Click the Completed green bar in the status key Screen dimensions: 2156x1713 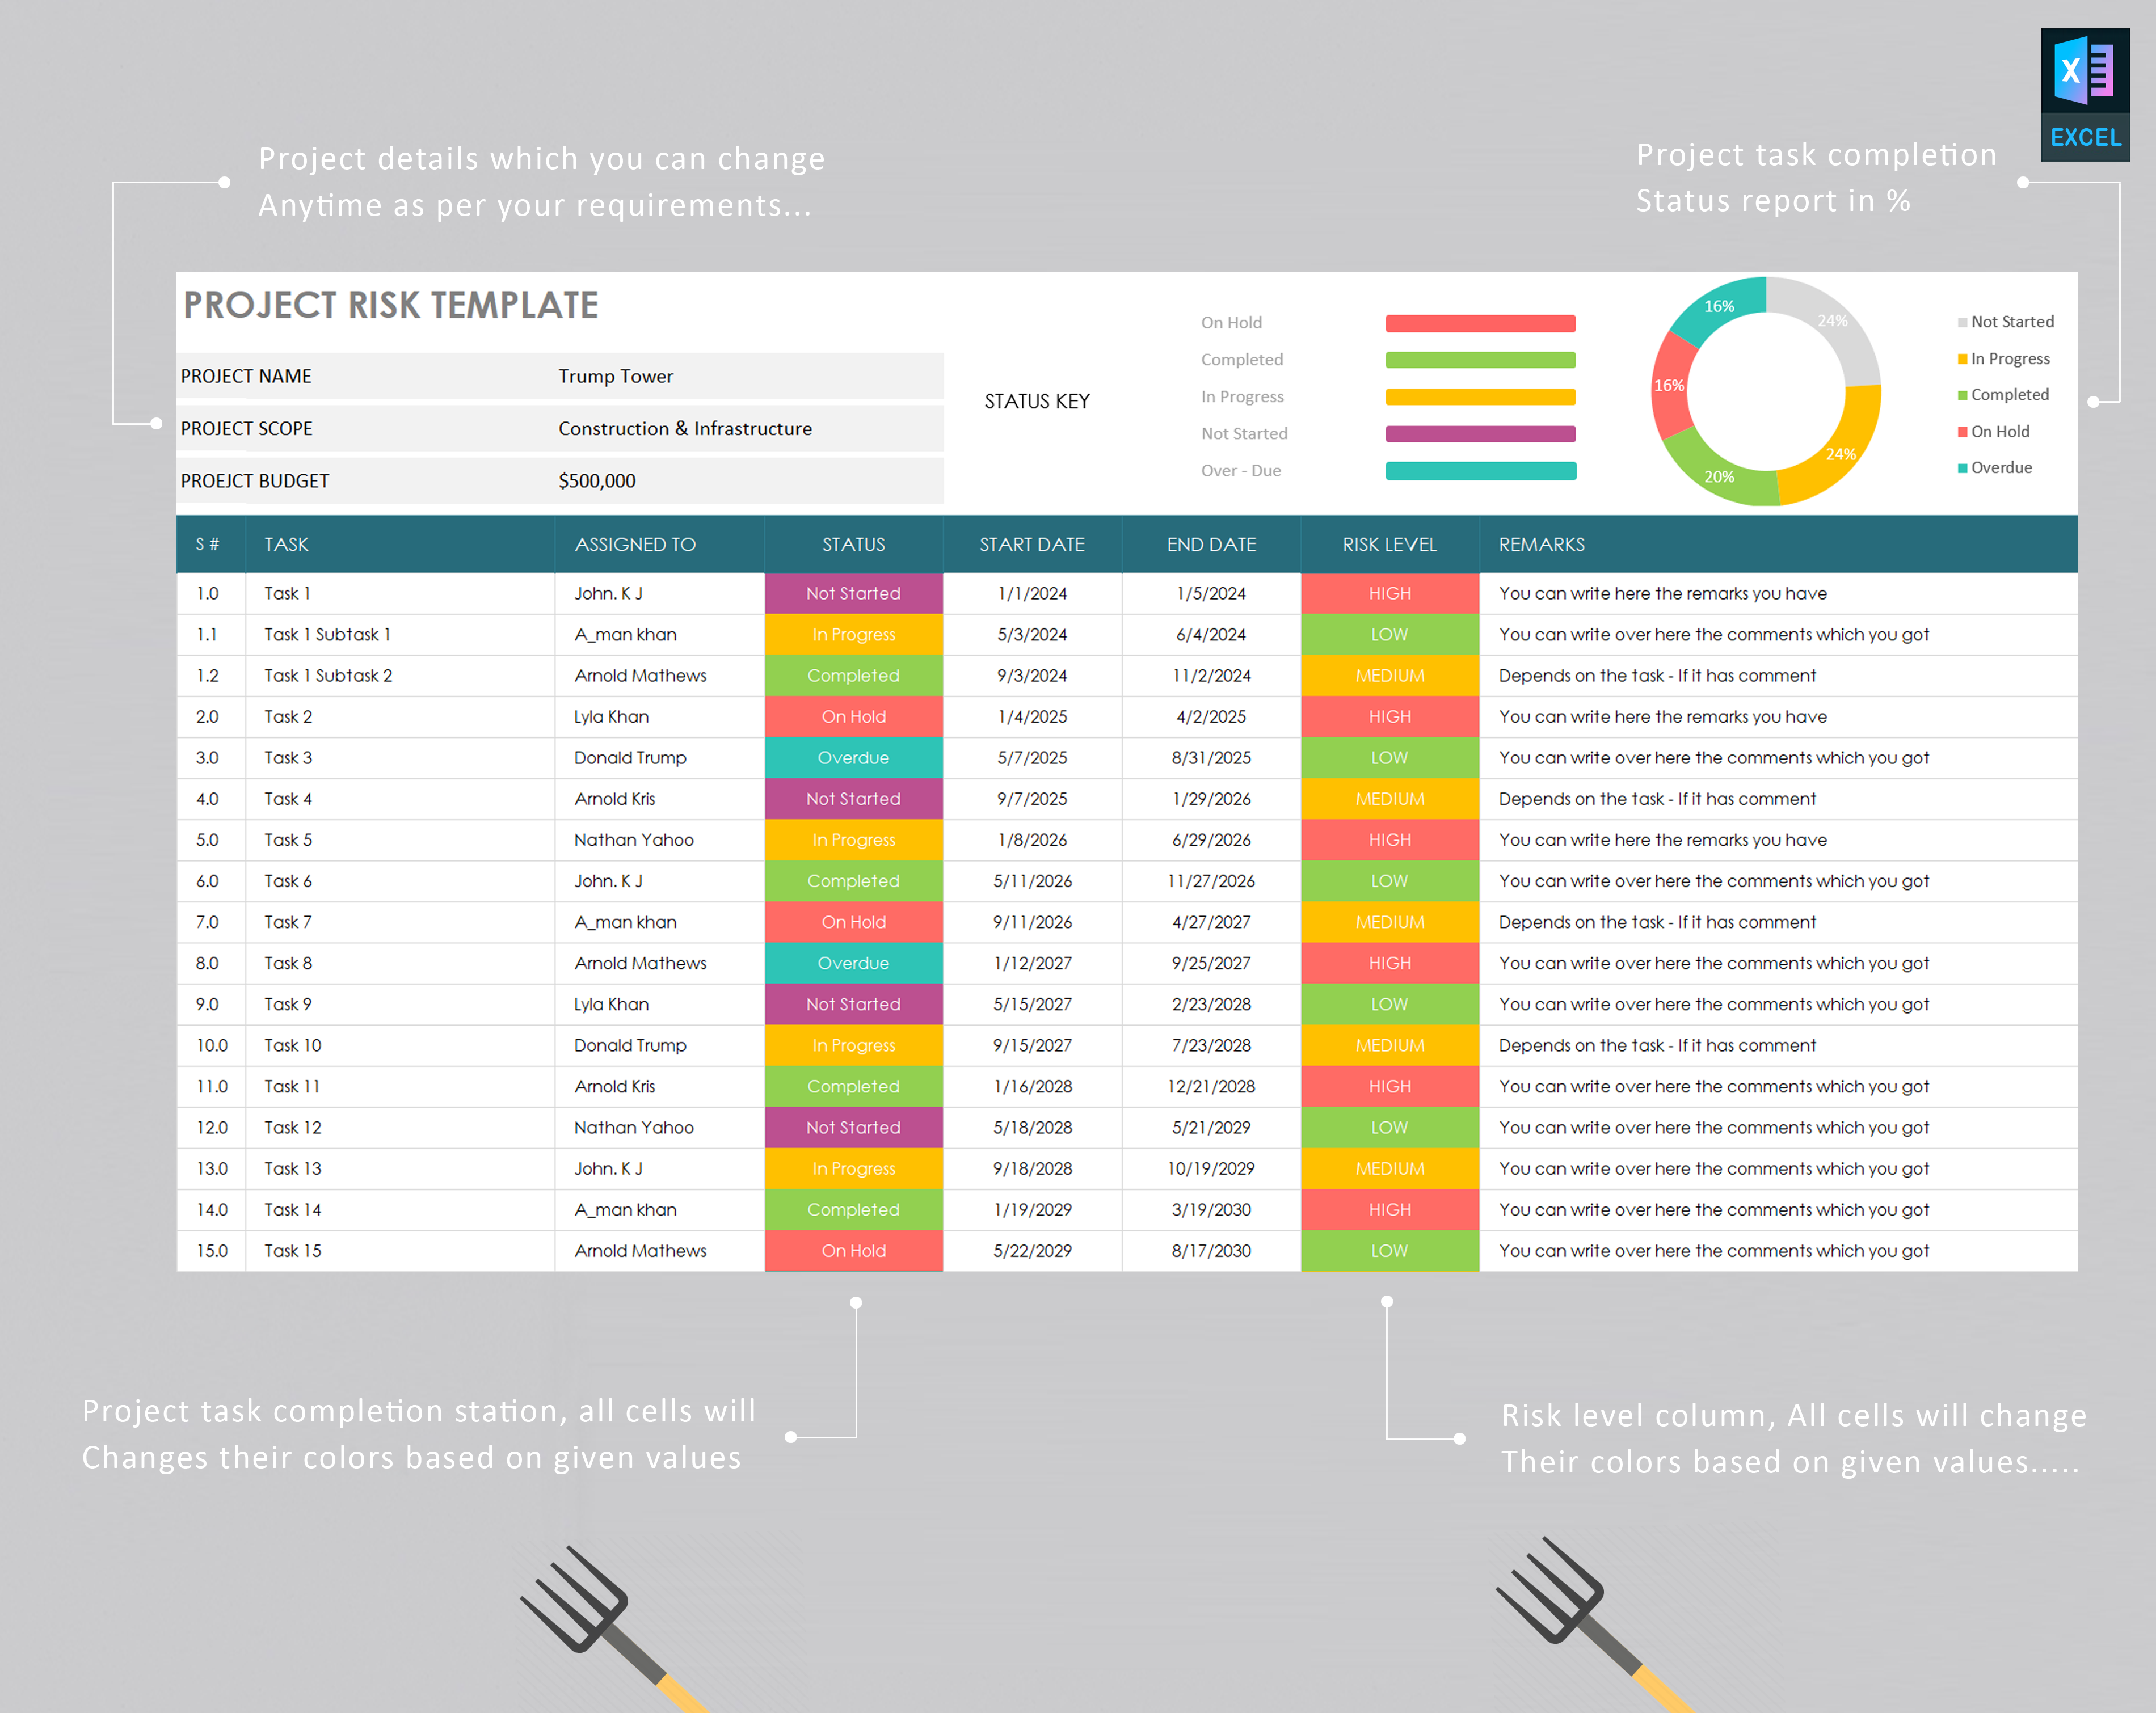1480,359
